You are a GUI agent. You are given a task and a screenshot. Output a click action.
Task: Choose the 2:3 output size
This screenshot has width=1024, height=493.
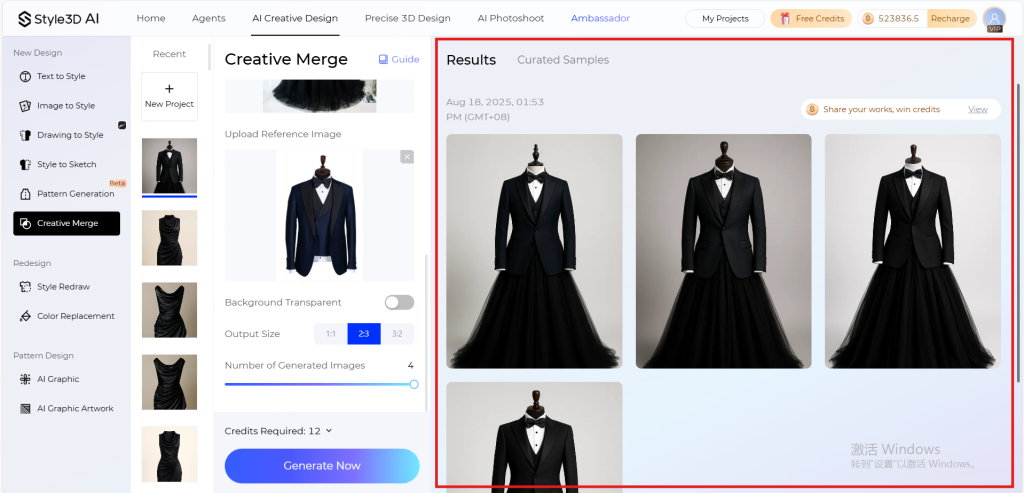(364, 334)
